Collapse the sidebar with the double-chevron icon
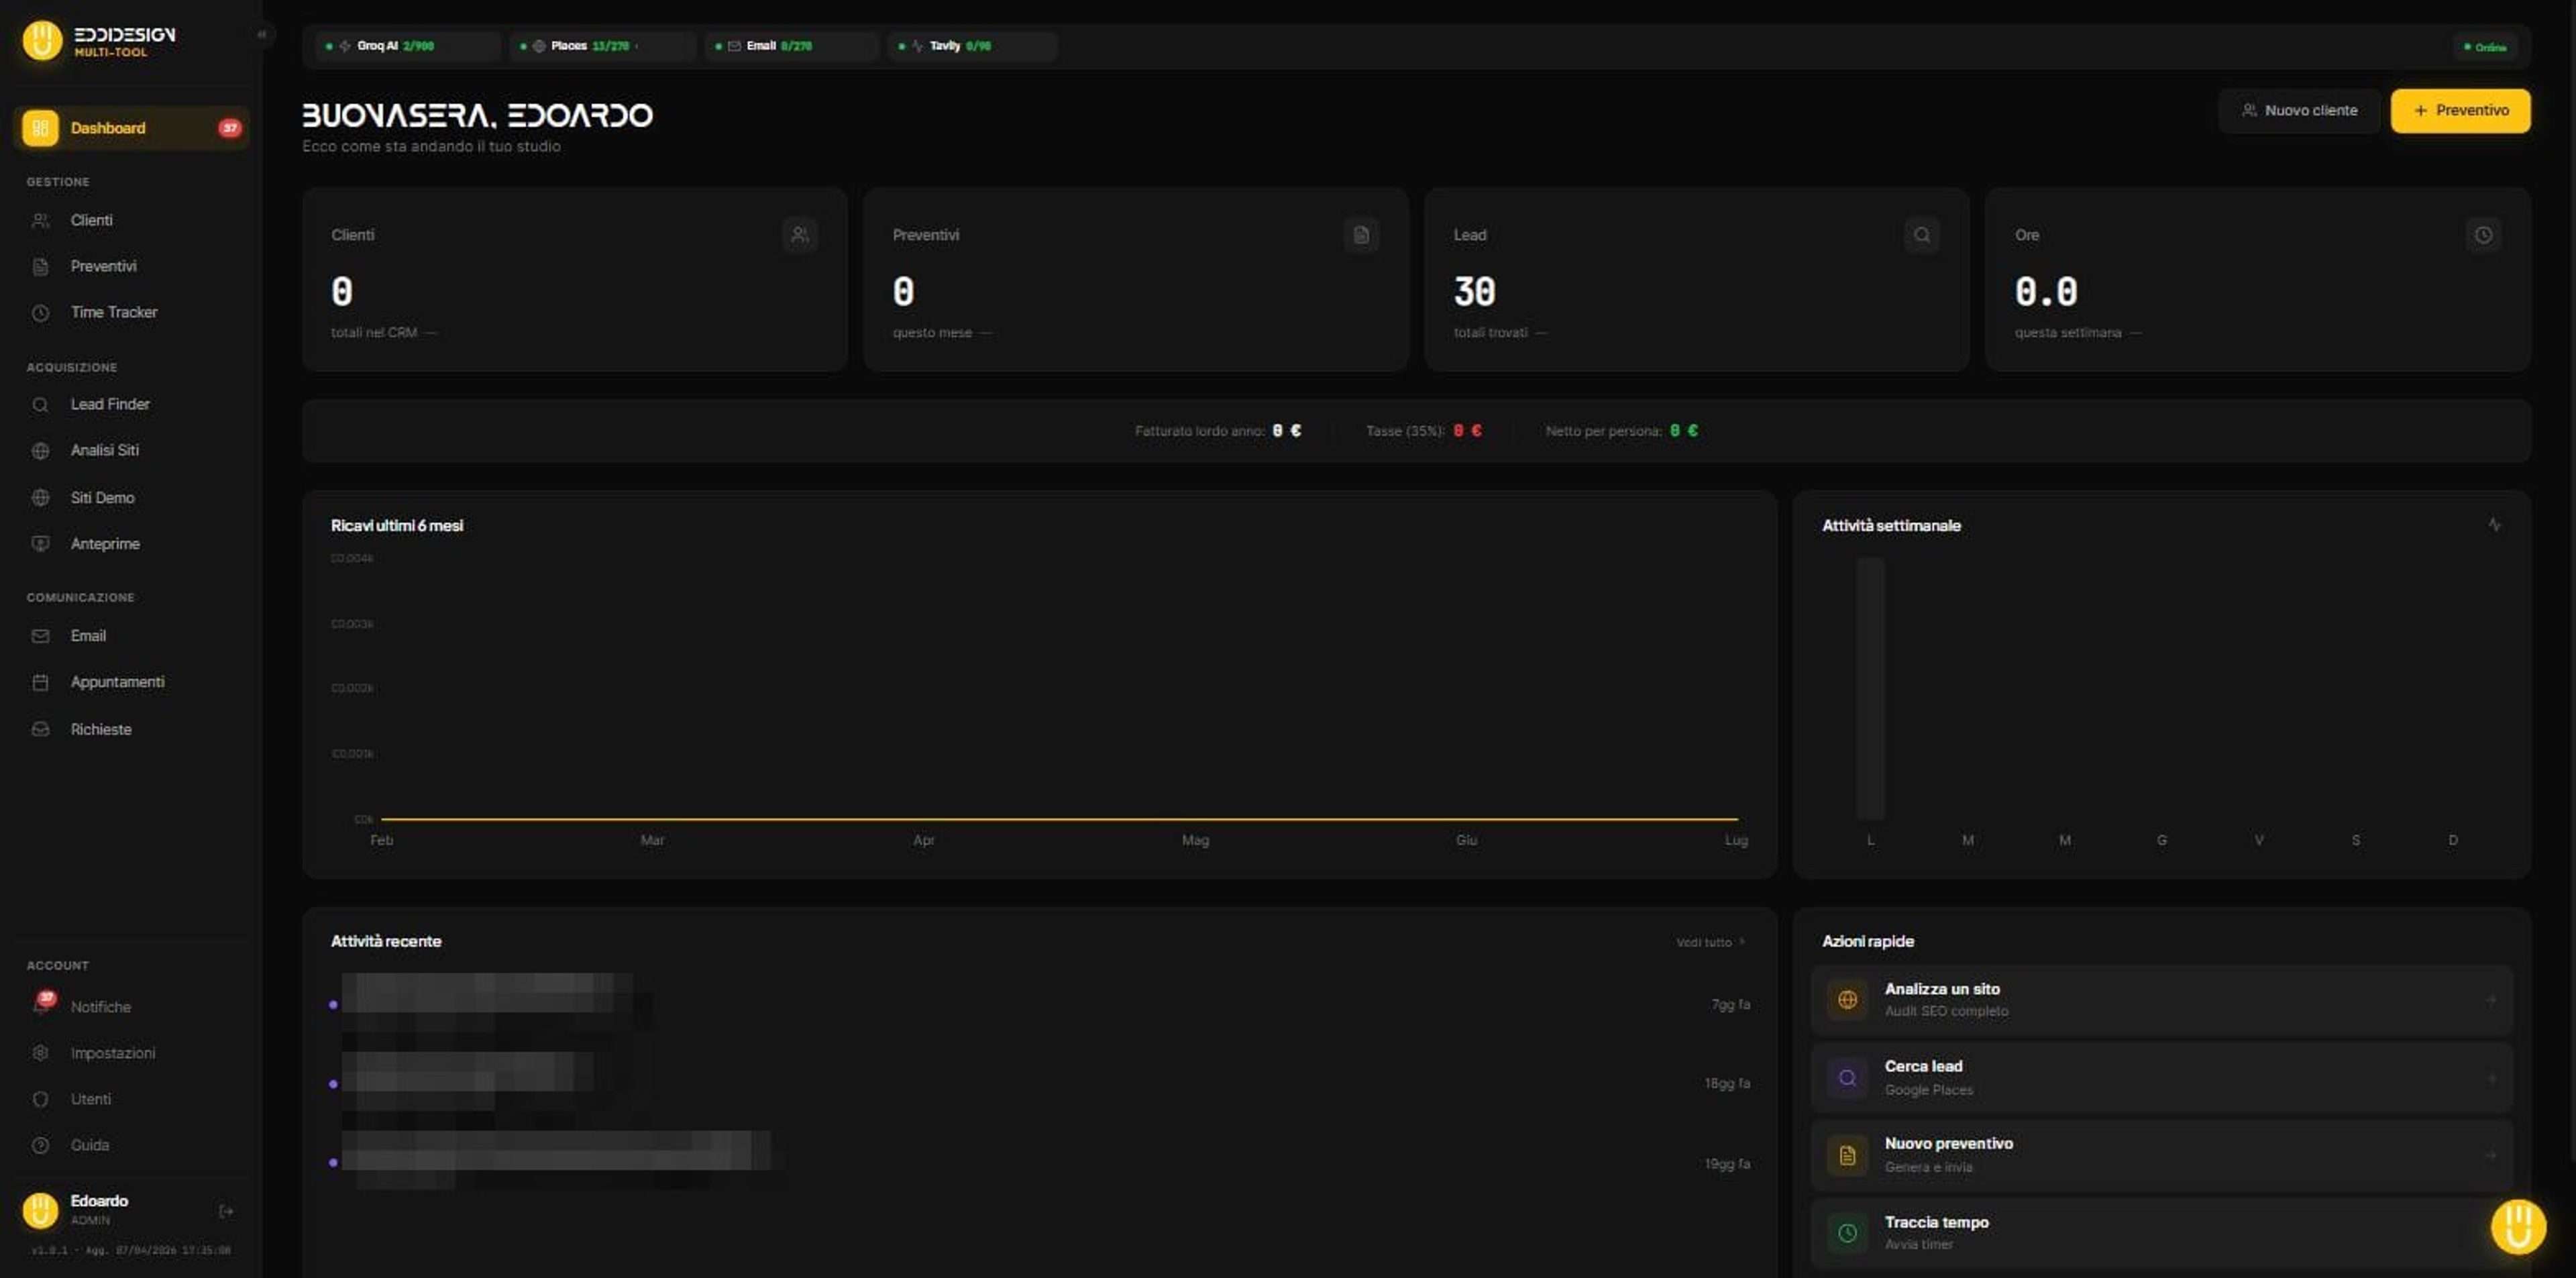This screenshot has width=2576, height=1278. click(261, 35)
